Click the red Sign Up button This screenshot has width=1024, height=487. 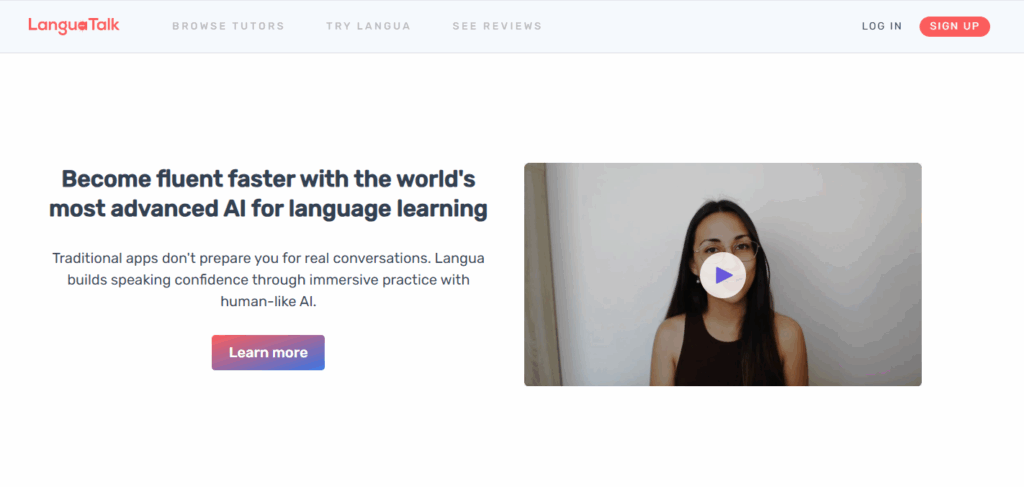tap(954, 26)
